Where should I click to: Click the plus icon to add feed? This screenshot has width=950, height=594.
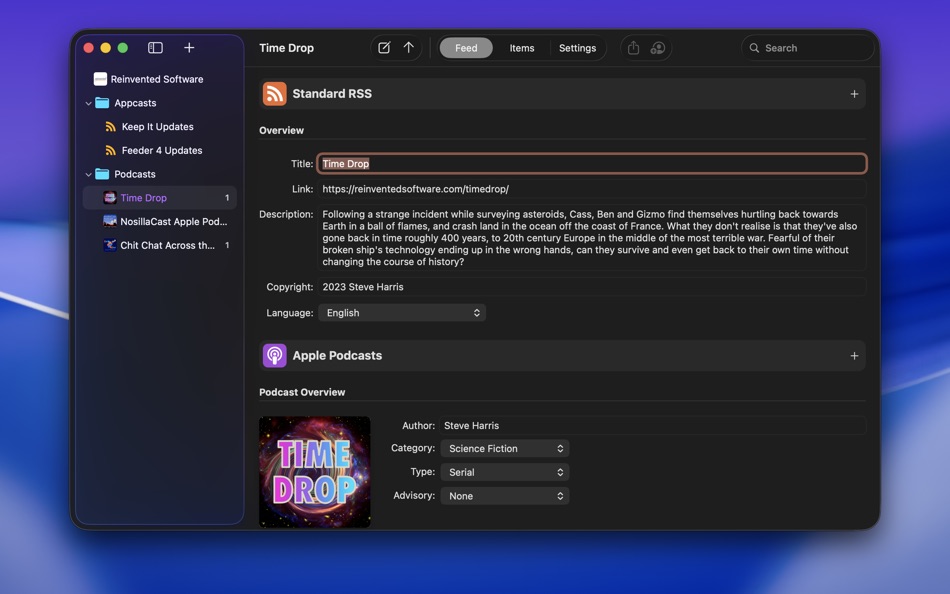coord(189,48)
